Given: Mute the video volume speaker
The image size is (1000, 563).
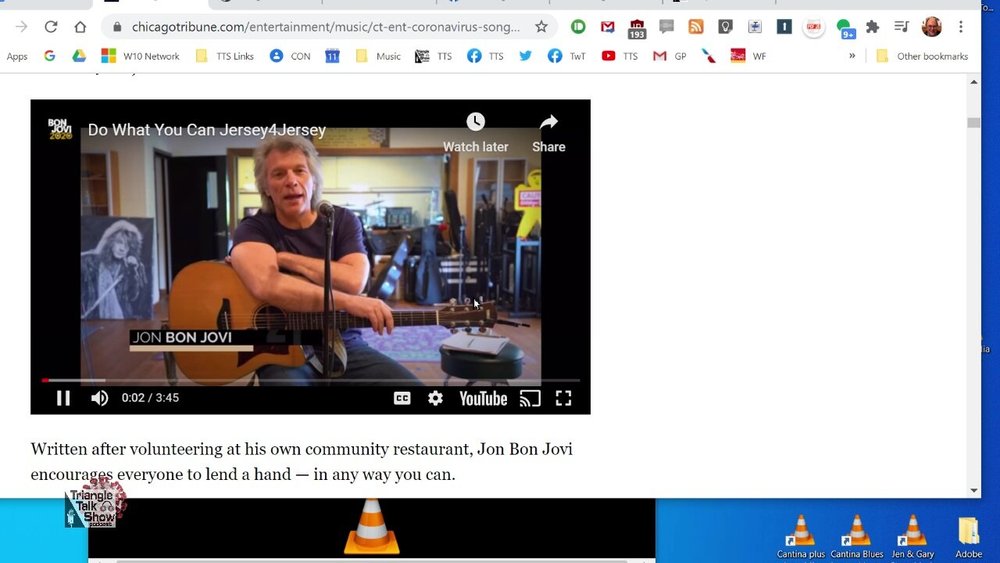Looking at the screenshot, I should (99, 398).
